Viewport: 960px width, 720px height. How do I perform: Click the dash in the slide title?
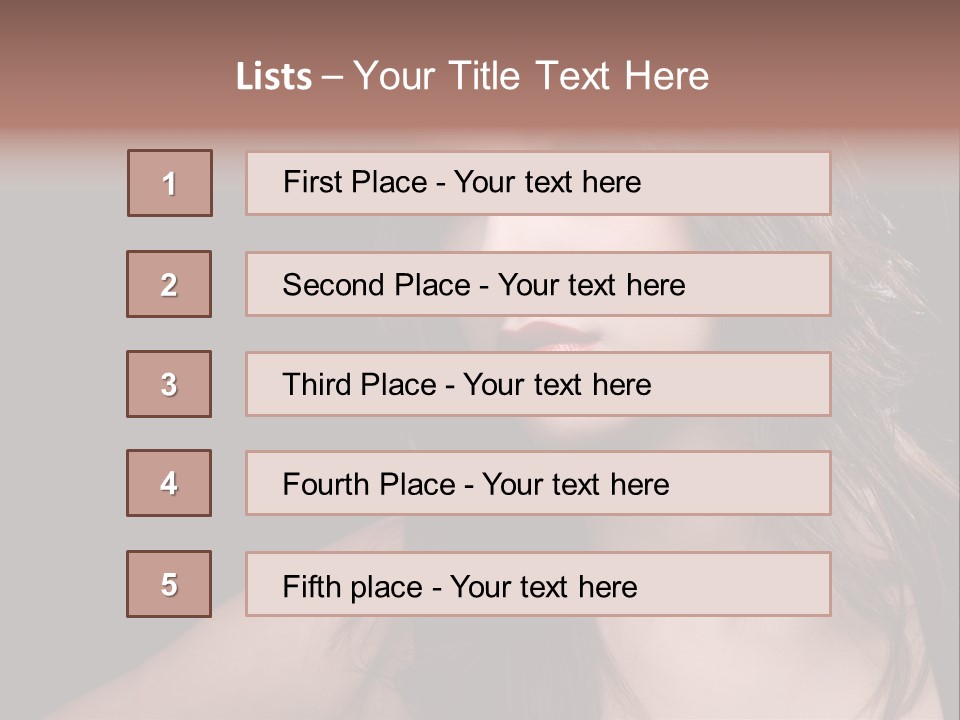(x=333, y=77)
